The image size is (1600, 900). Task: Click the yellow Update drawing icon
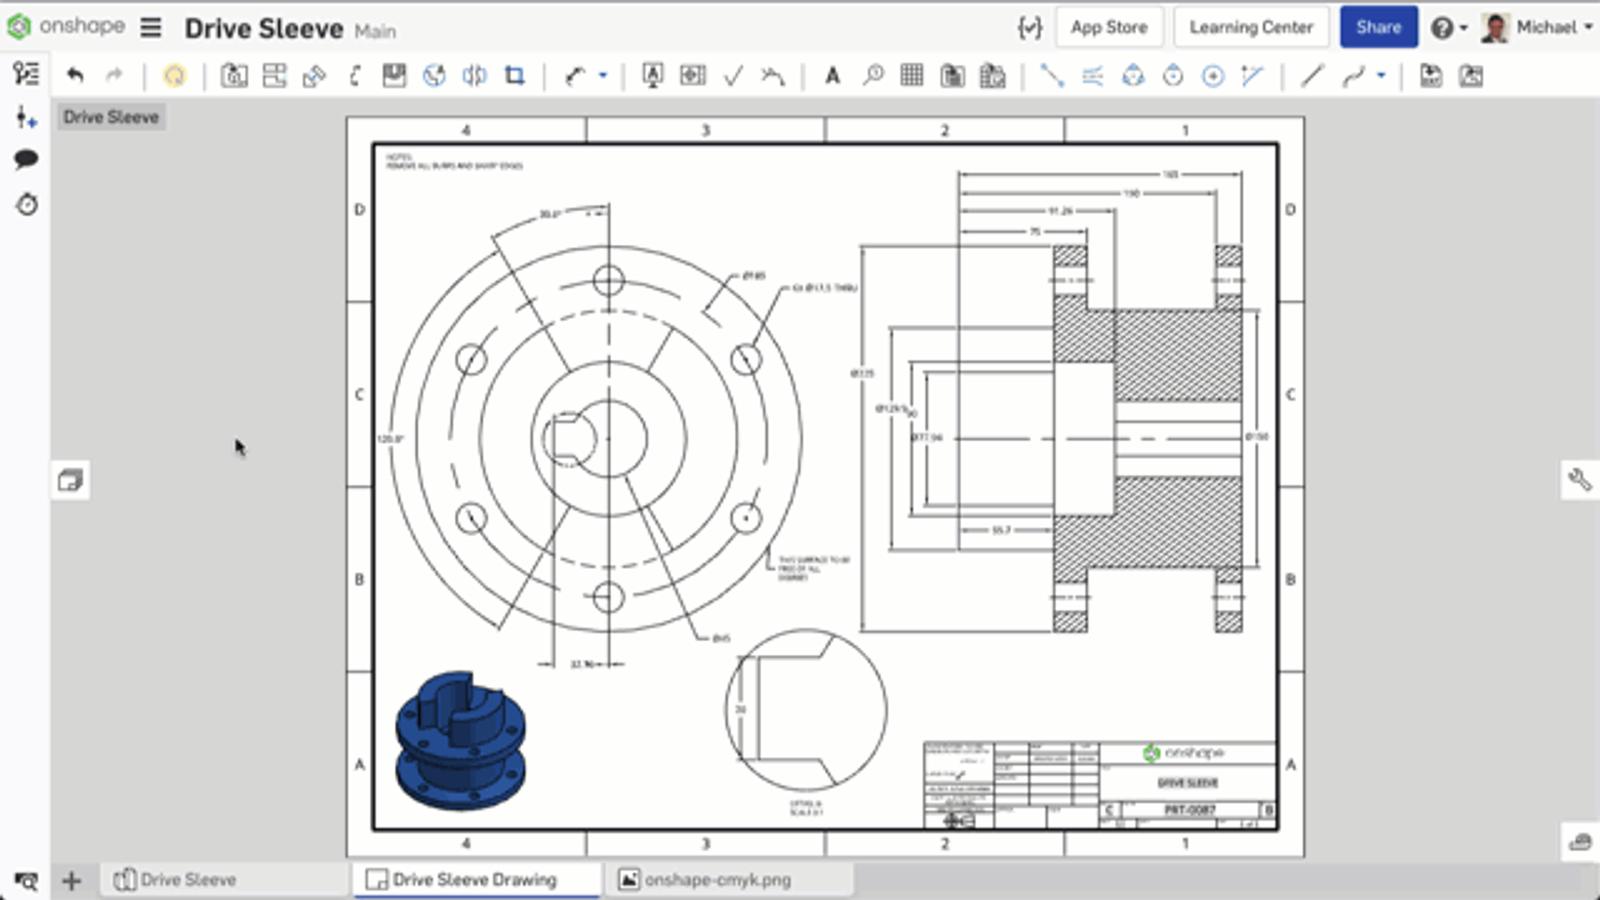click(x=174, y=76)
